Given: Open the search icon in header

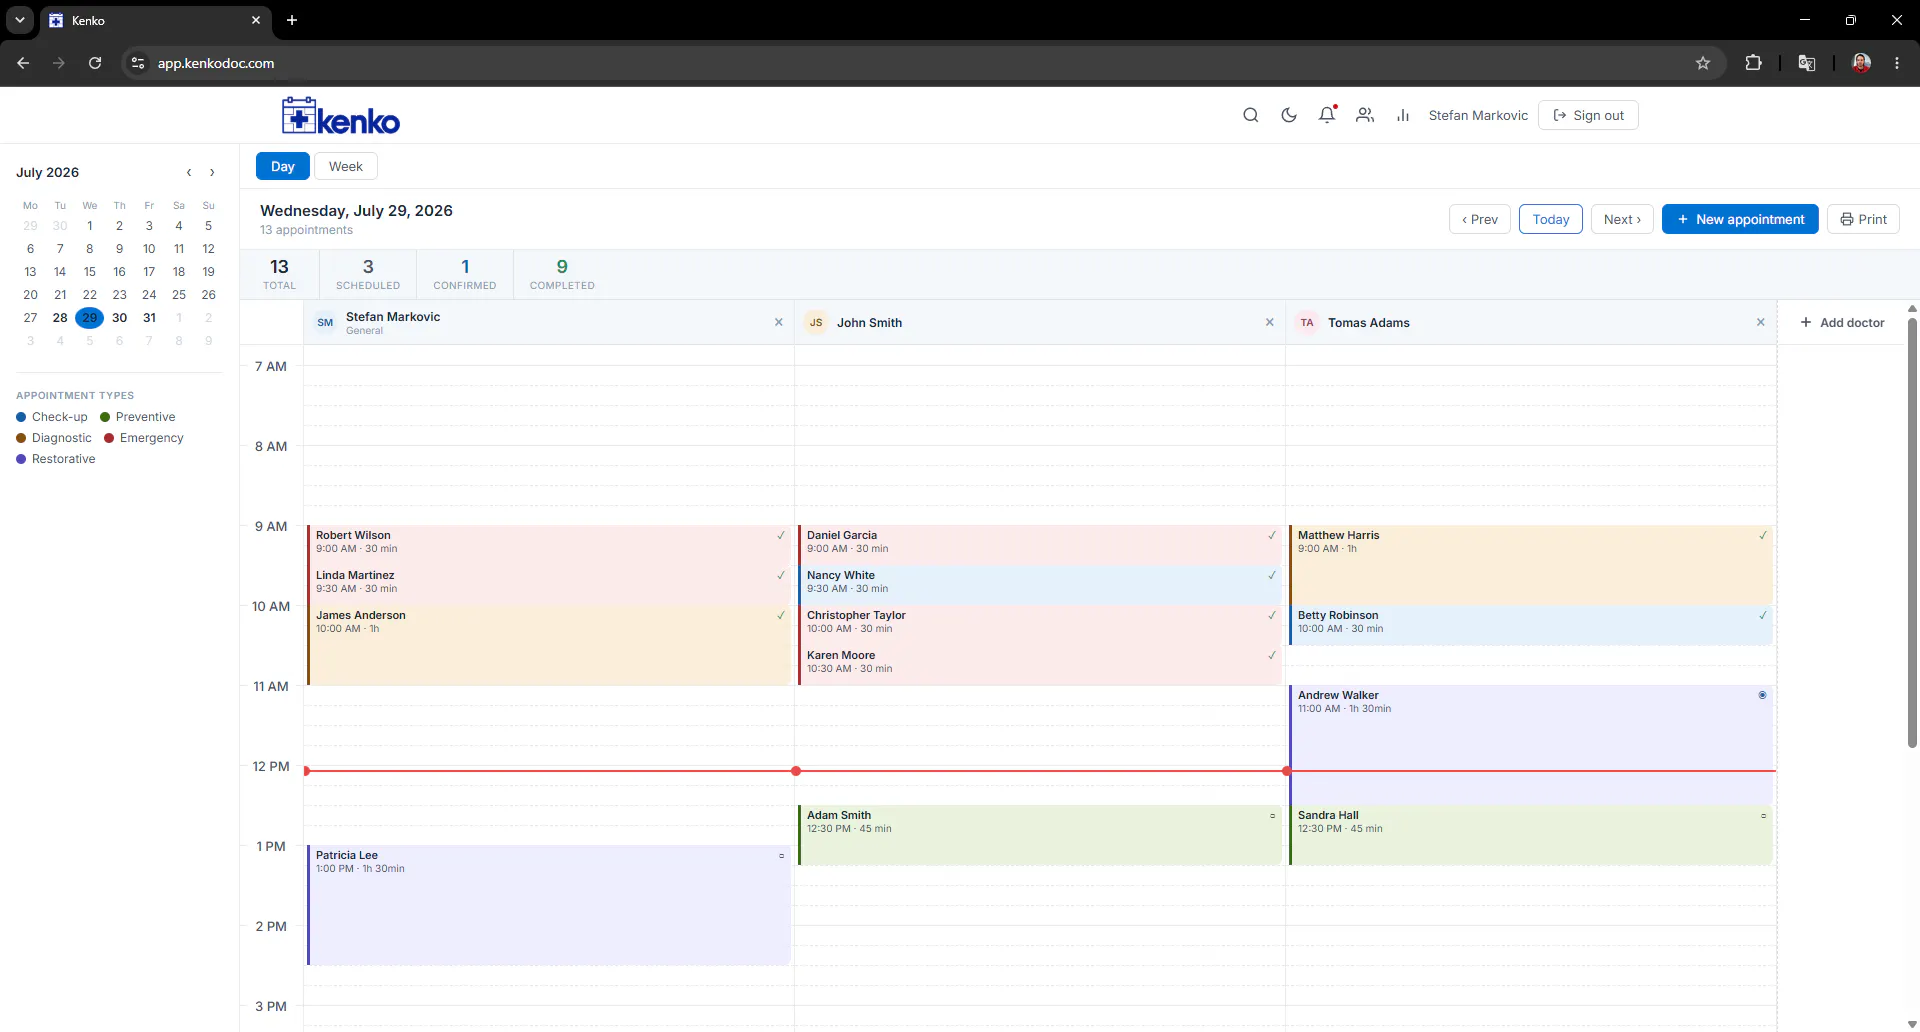Looking at the screenshot, I should point(1250,115).
